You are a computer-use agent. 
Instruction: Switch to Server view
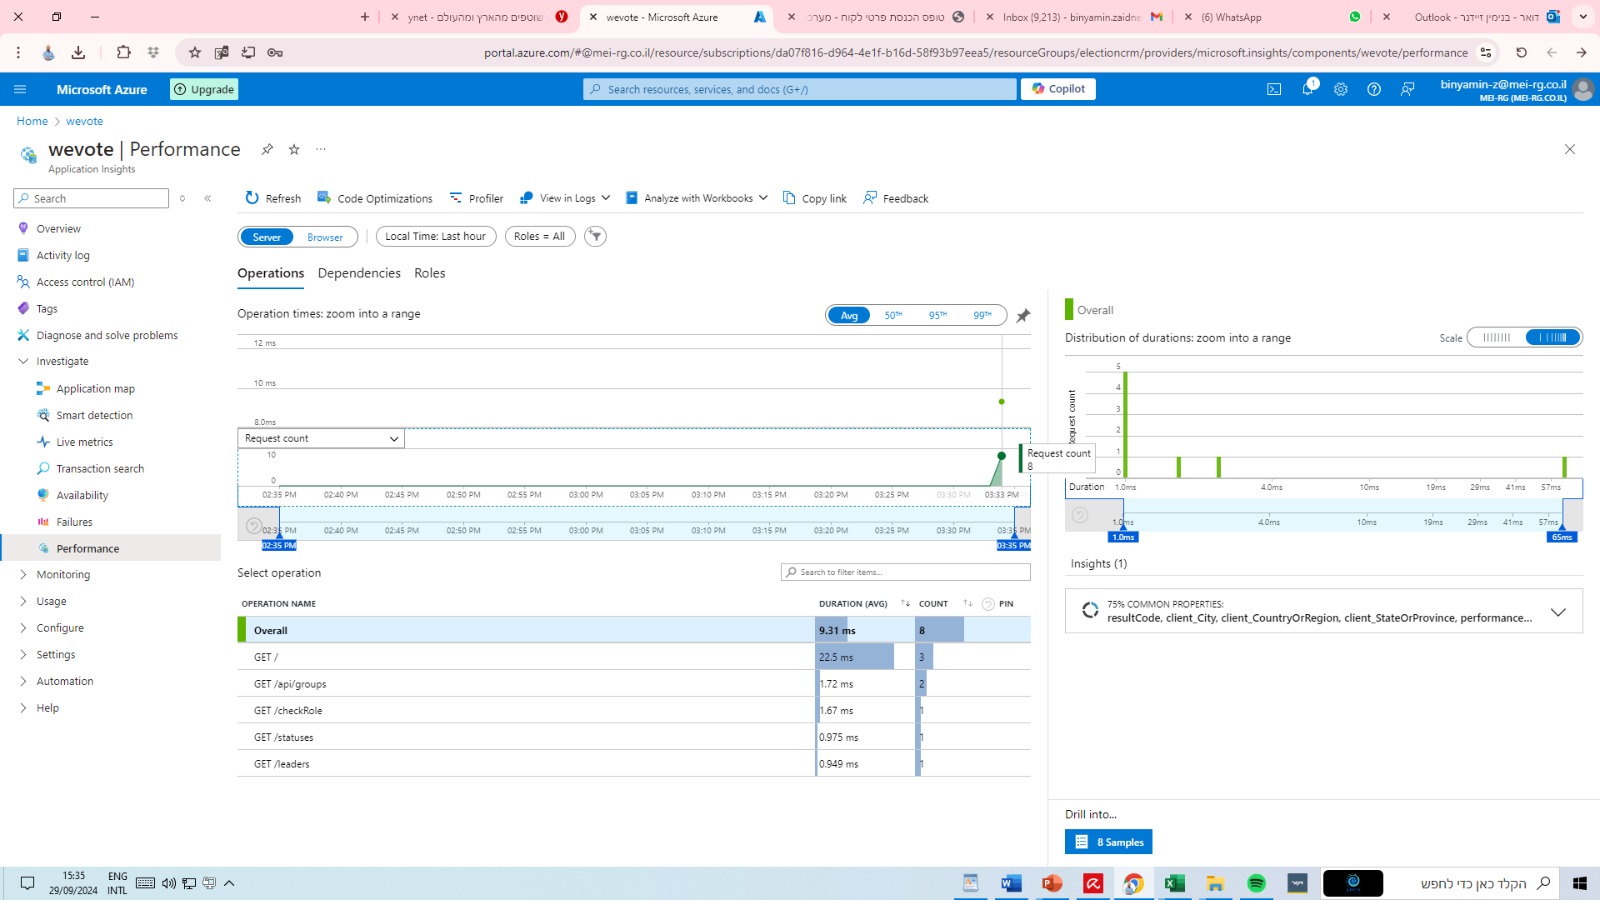click(267, 237)
